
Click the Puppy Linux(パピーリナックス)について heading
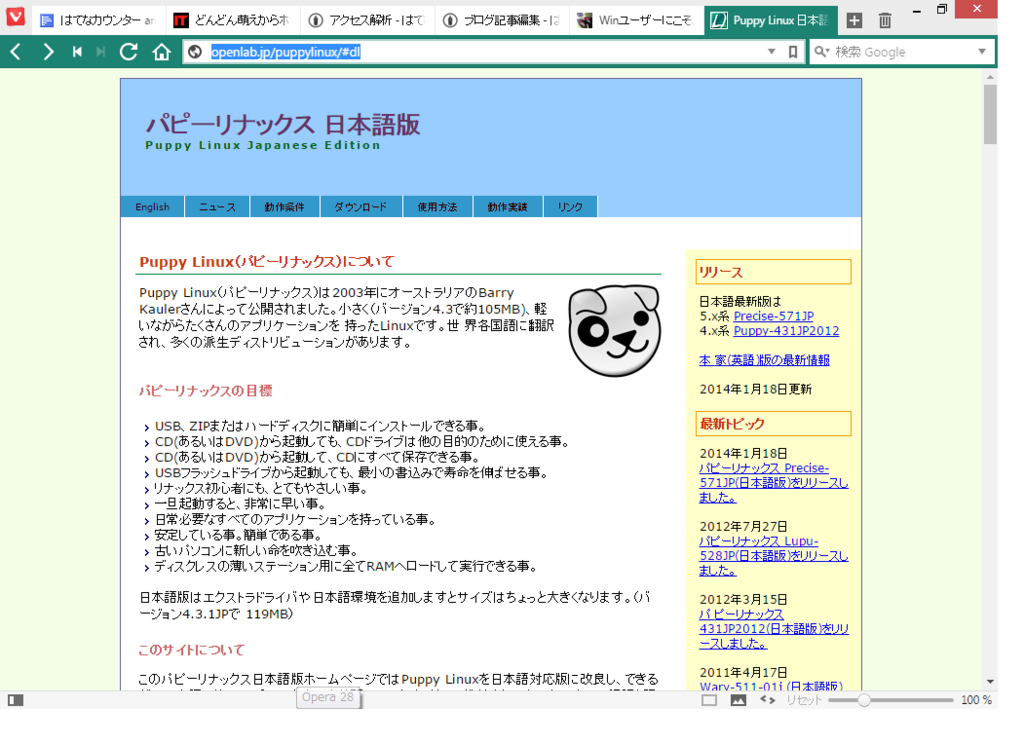point(267,262)
